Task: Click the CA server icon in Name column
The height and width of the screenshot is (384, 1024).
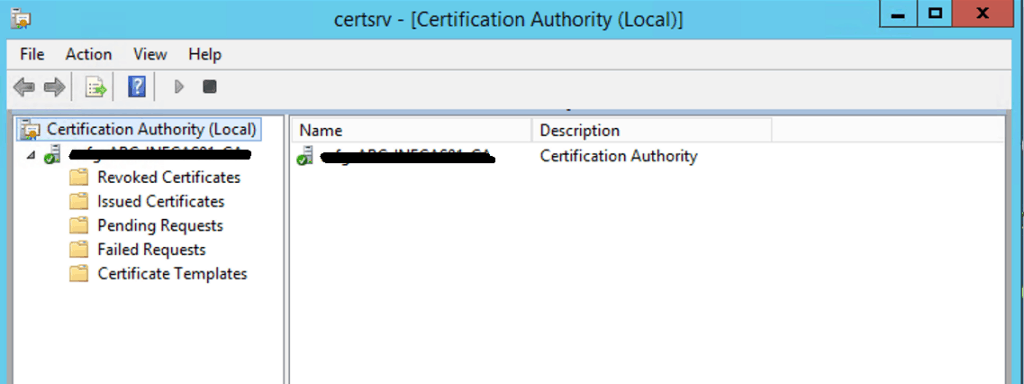Action: 305,156
